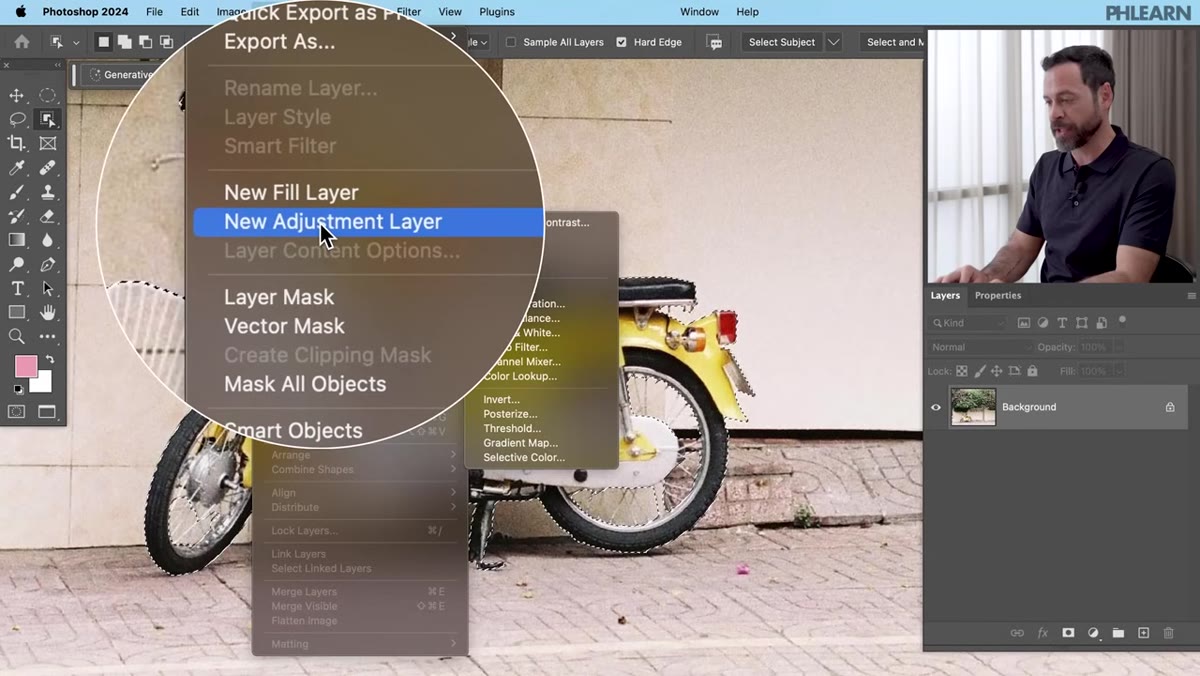Select the Dodge tool
1200x676 pixels.
[x=17, y=264]
